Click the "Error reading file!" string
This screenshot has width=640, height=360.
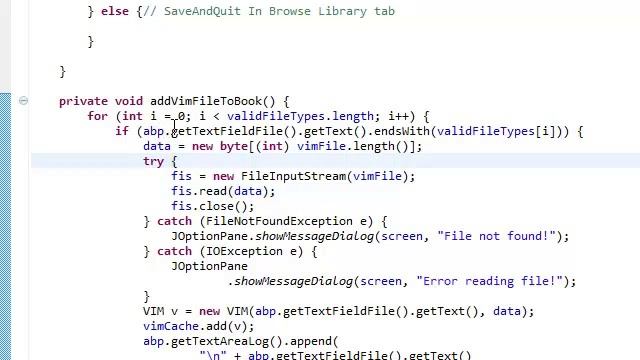pos(489,282)
